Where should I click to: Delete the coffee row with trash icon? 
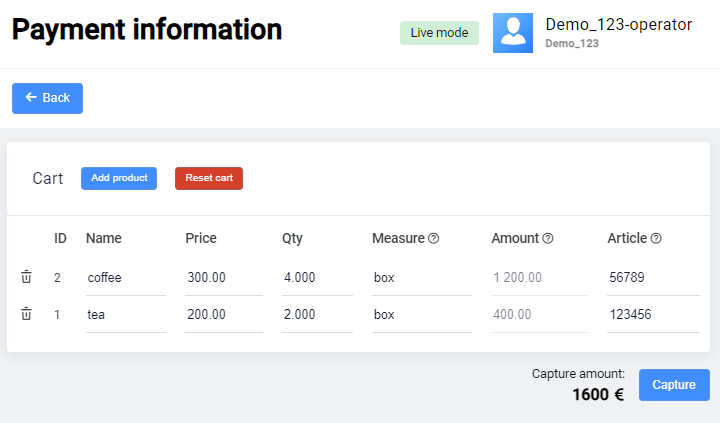click(x=27, y=277)
